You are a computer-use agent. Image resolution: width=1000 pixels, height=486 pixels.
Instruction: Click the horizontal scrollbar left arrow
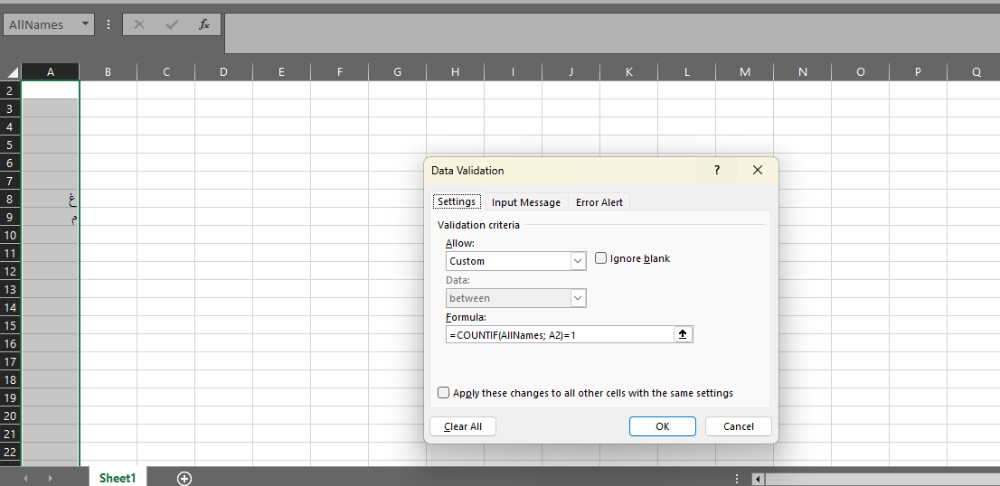(758, 478)
